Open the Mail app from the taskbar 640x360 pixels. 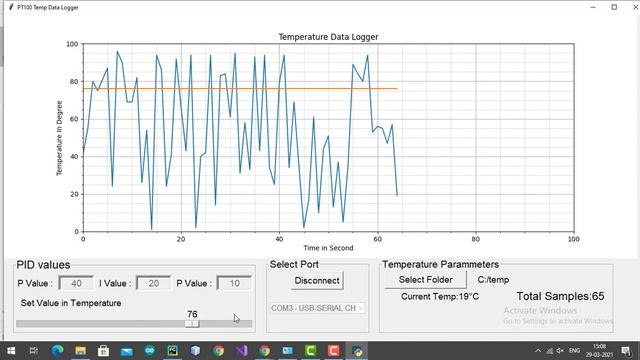pos(127,351)
